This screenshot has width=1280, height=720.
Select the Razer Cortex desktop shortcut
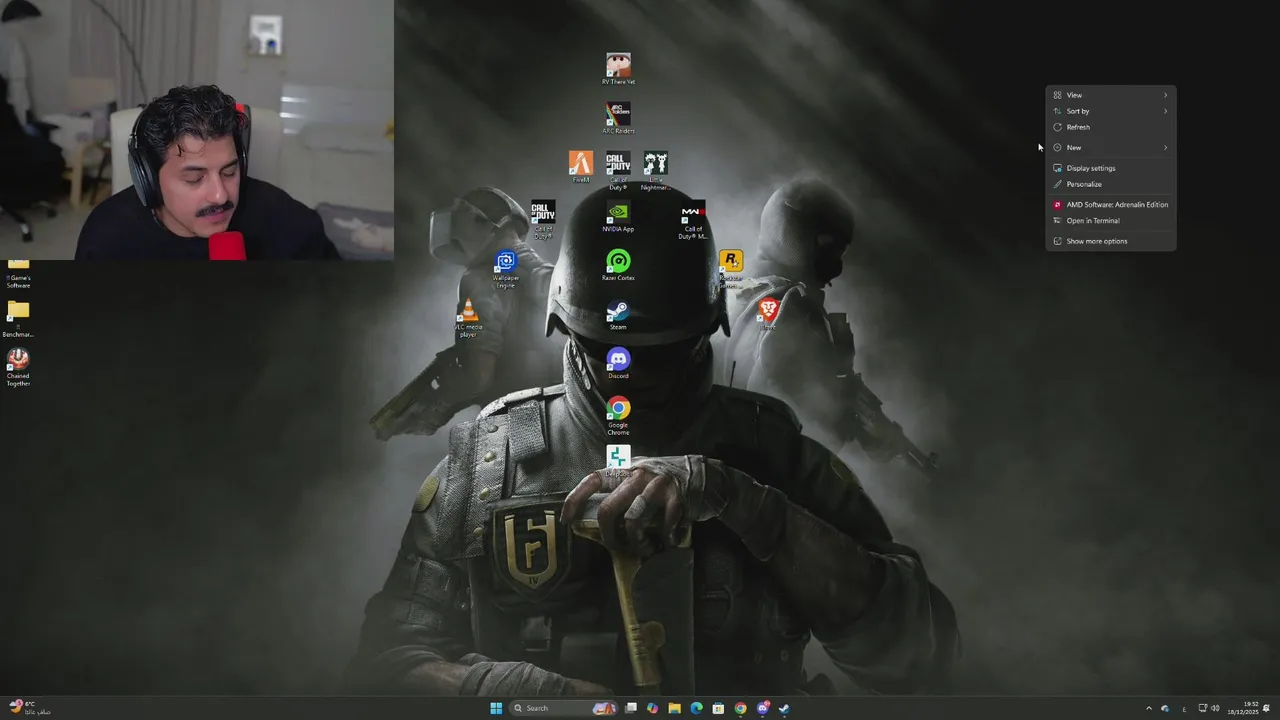pyautogui.click(x=618, y=265)
